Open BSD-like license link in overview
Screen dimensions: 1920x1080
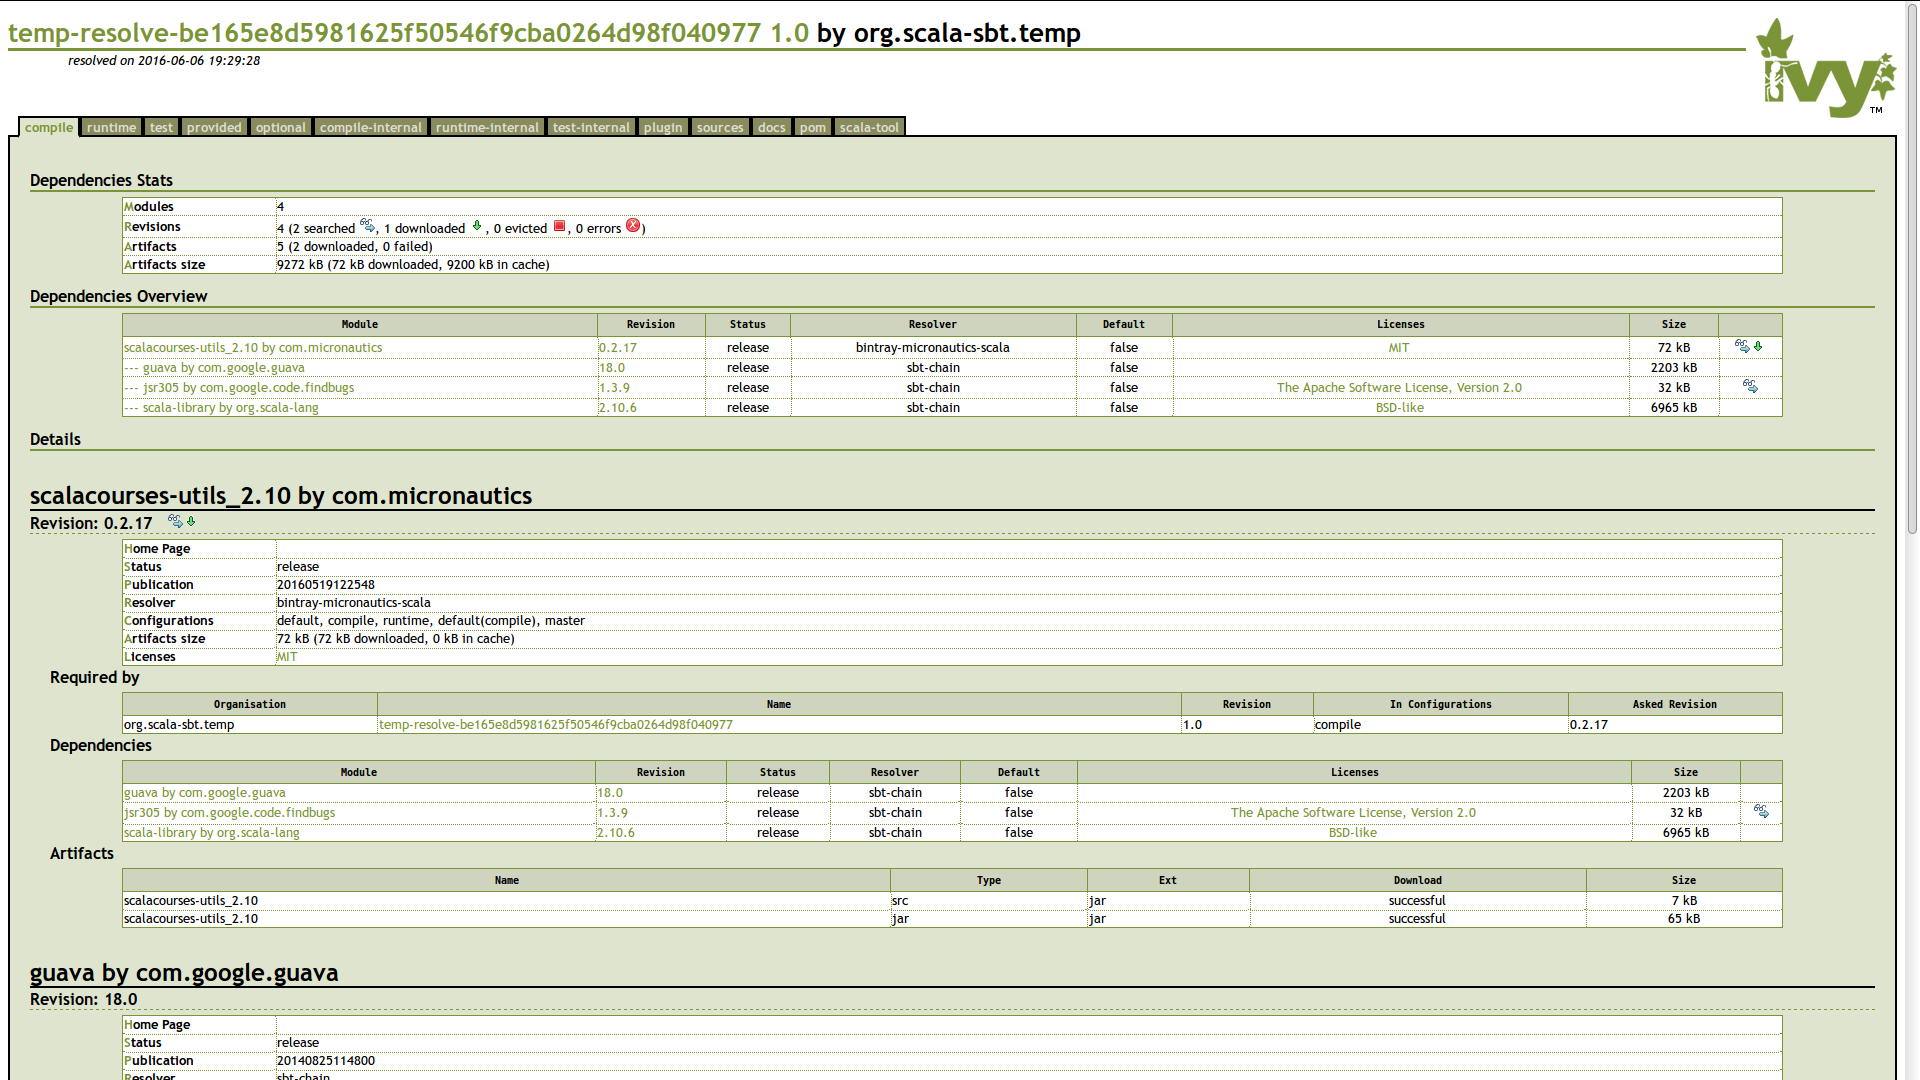[x=1399, y=408]
